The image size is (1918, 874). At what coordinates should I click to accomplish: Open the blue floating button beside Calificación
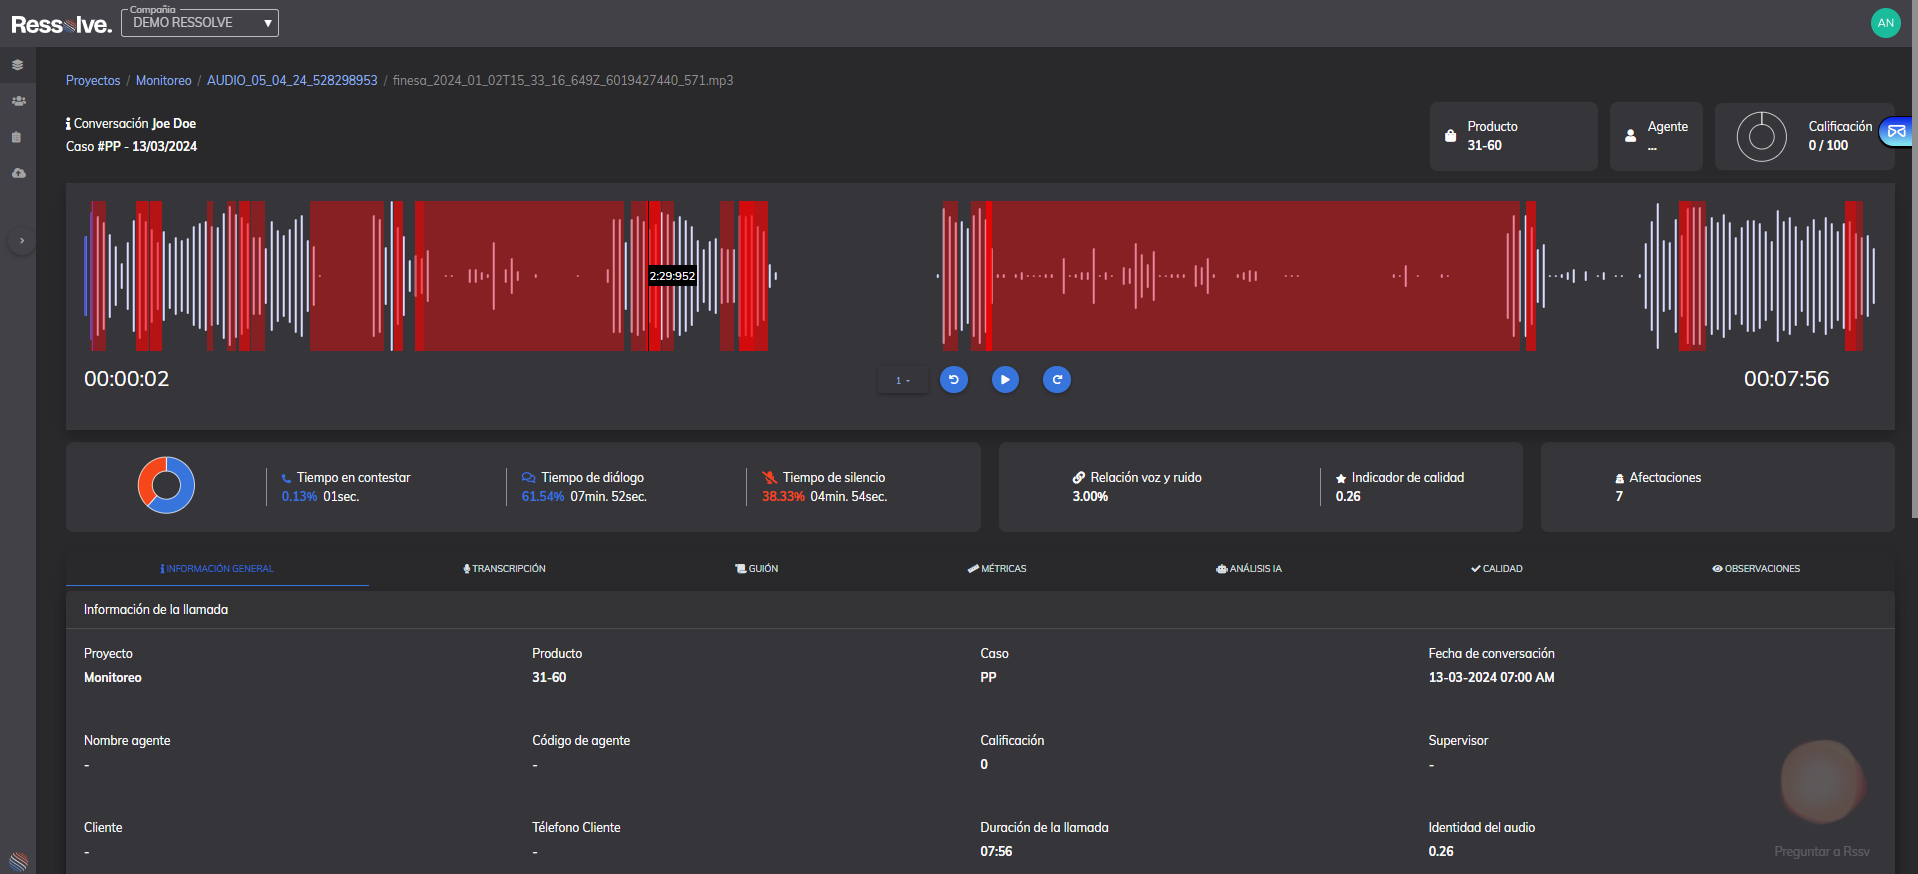point(1896,132)
